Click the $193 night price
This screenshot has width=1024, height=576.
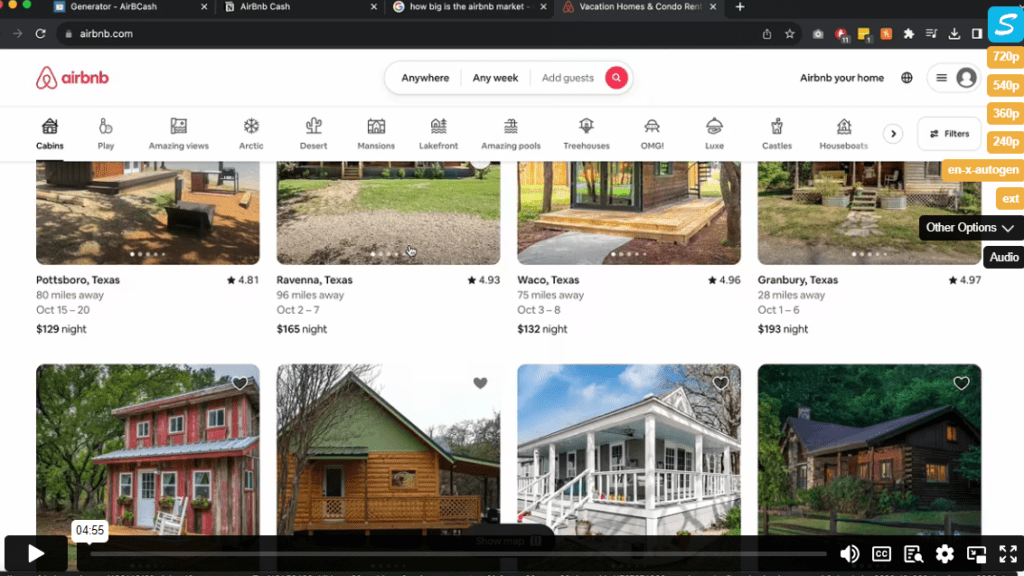782,328
